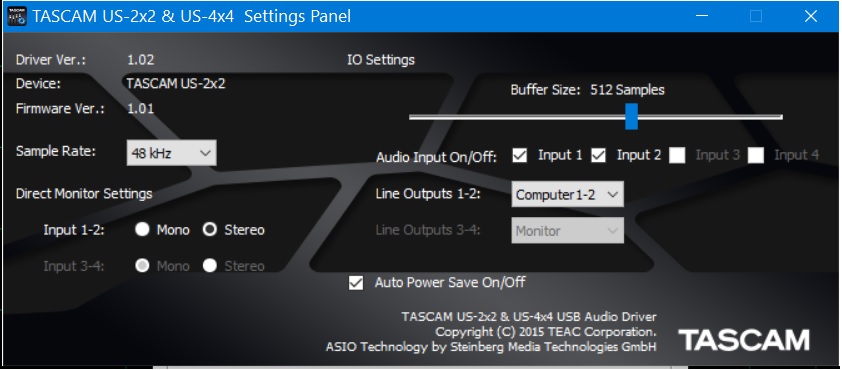
Task: Click the left end of Buffer Size track
Action: 412,117
